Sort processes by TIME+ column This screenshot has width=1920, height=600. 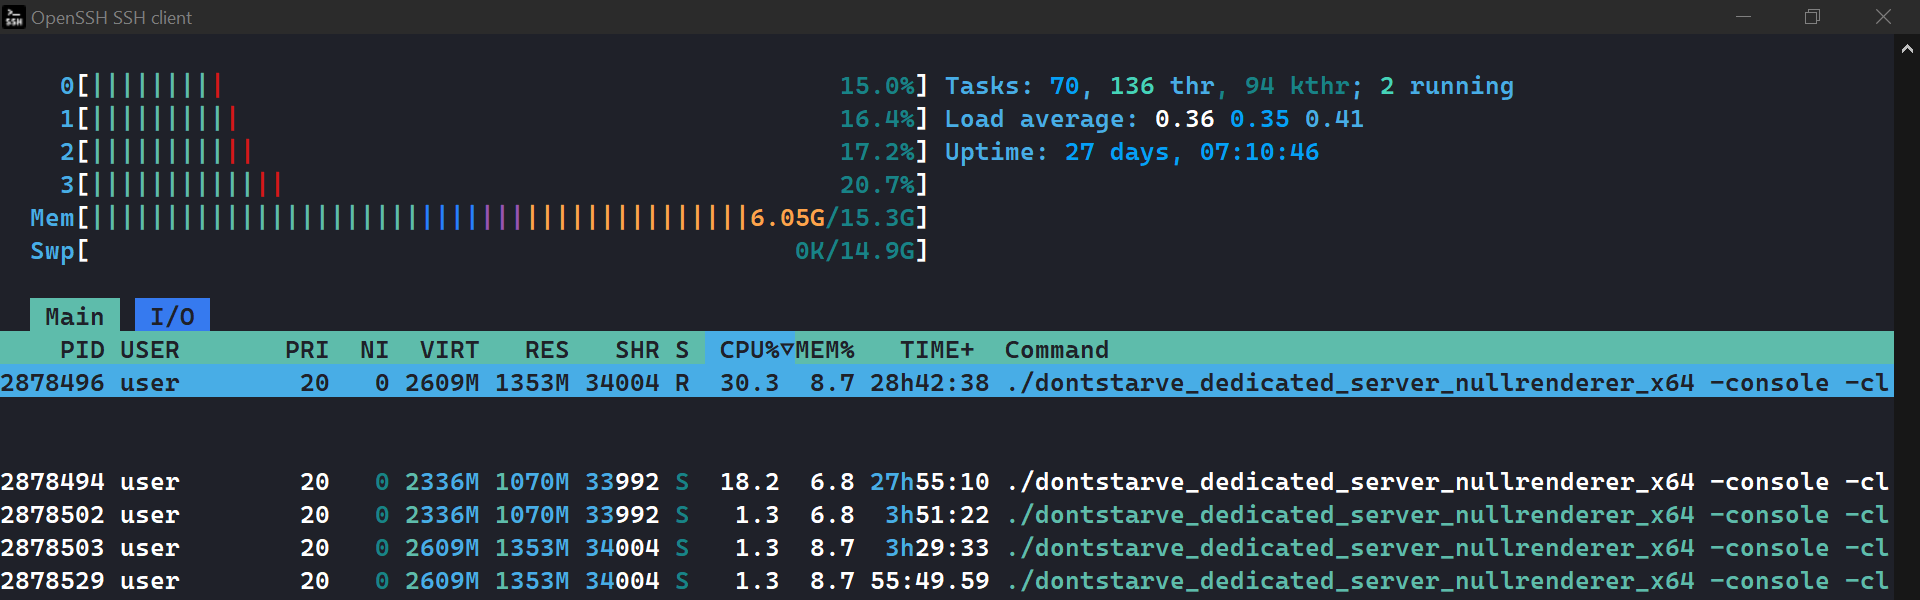pos(936,350)
